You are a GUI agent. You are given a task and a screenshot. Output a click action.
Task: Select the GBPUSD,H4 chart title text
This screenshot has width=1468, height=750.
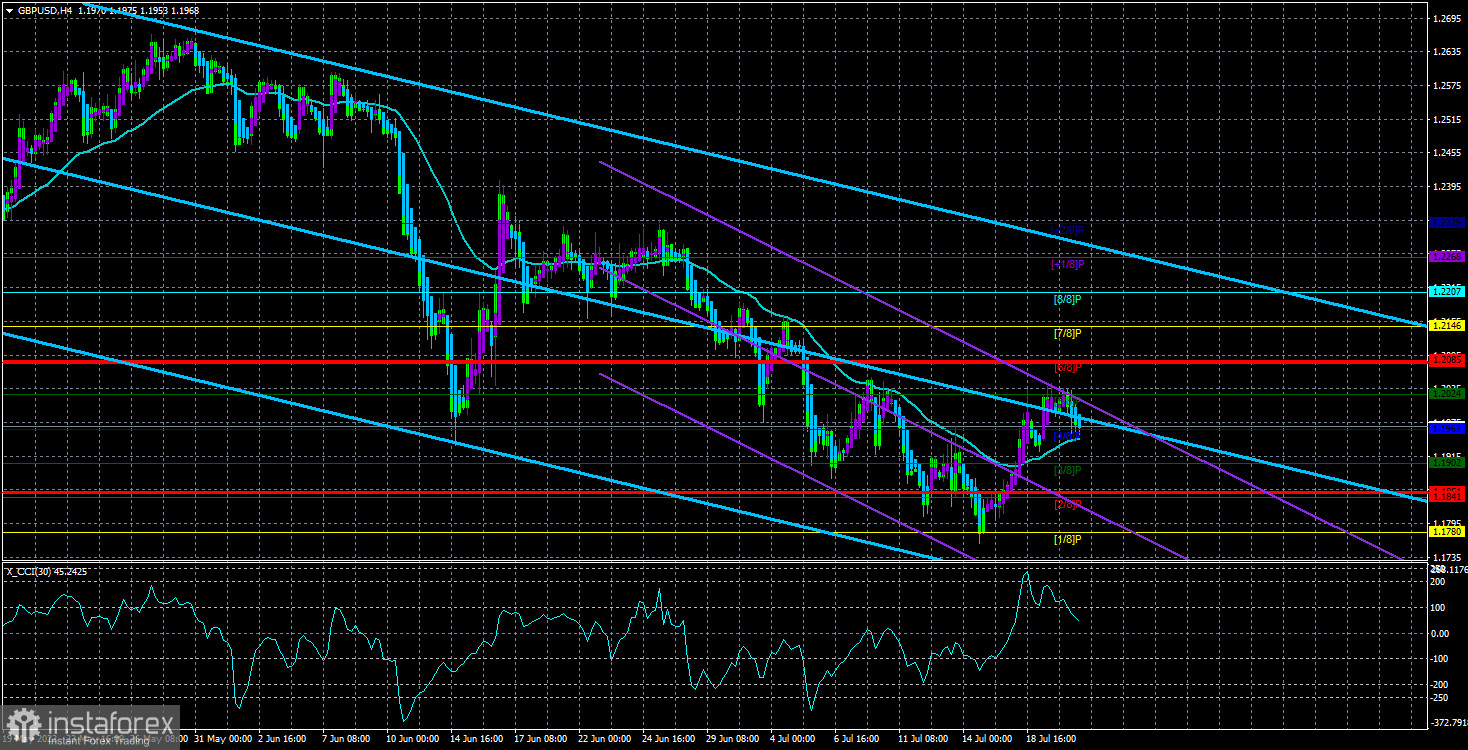pos(45,10)
